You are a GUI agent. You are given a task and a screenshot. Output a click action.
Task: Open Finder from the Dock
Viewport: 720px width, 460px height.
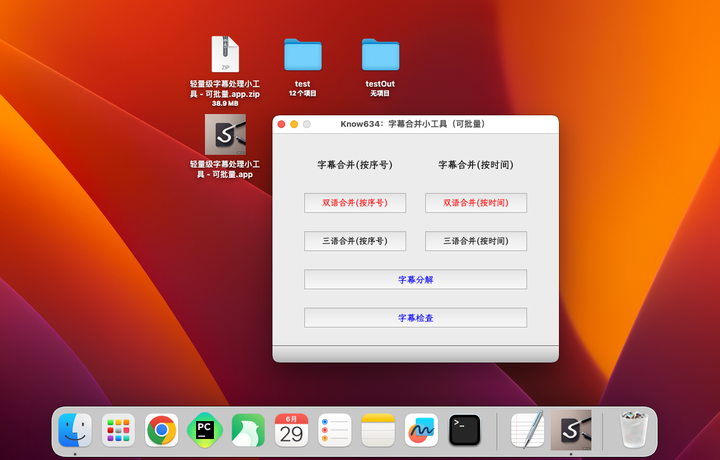click(x=75, y=430)
